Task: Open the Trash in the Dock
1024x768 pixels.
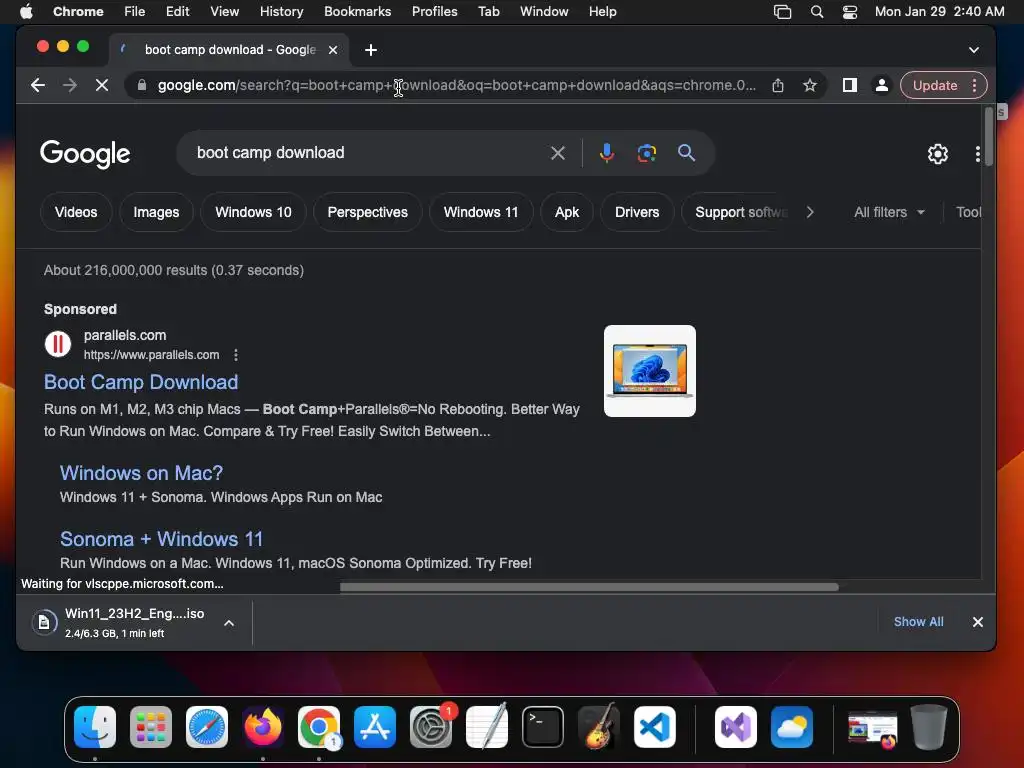Action: [929, 727]
